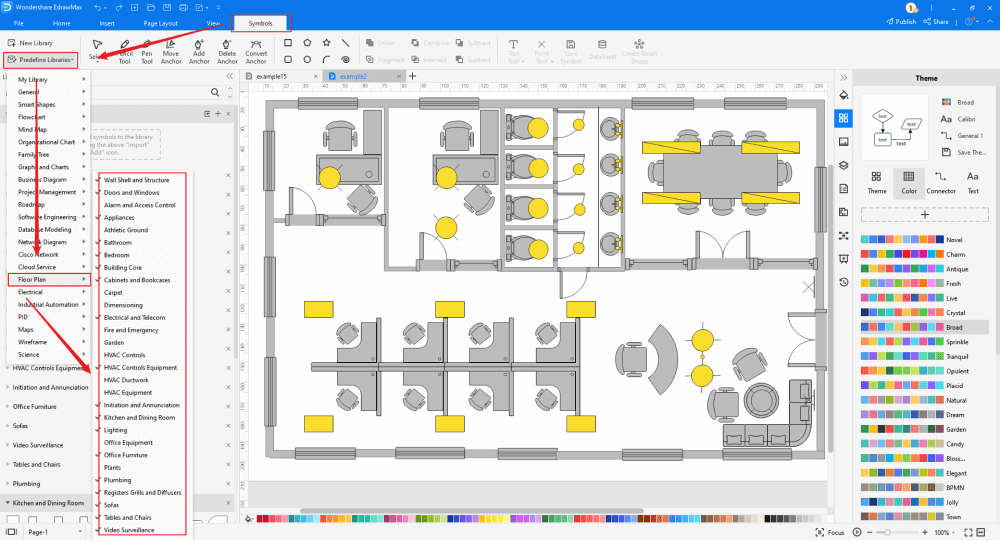Viewport: 1000px width, 541px height.
Task: Click the Move Anchor tool
Action: tap(171, 50)
